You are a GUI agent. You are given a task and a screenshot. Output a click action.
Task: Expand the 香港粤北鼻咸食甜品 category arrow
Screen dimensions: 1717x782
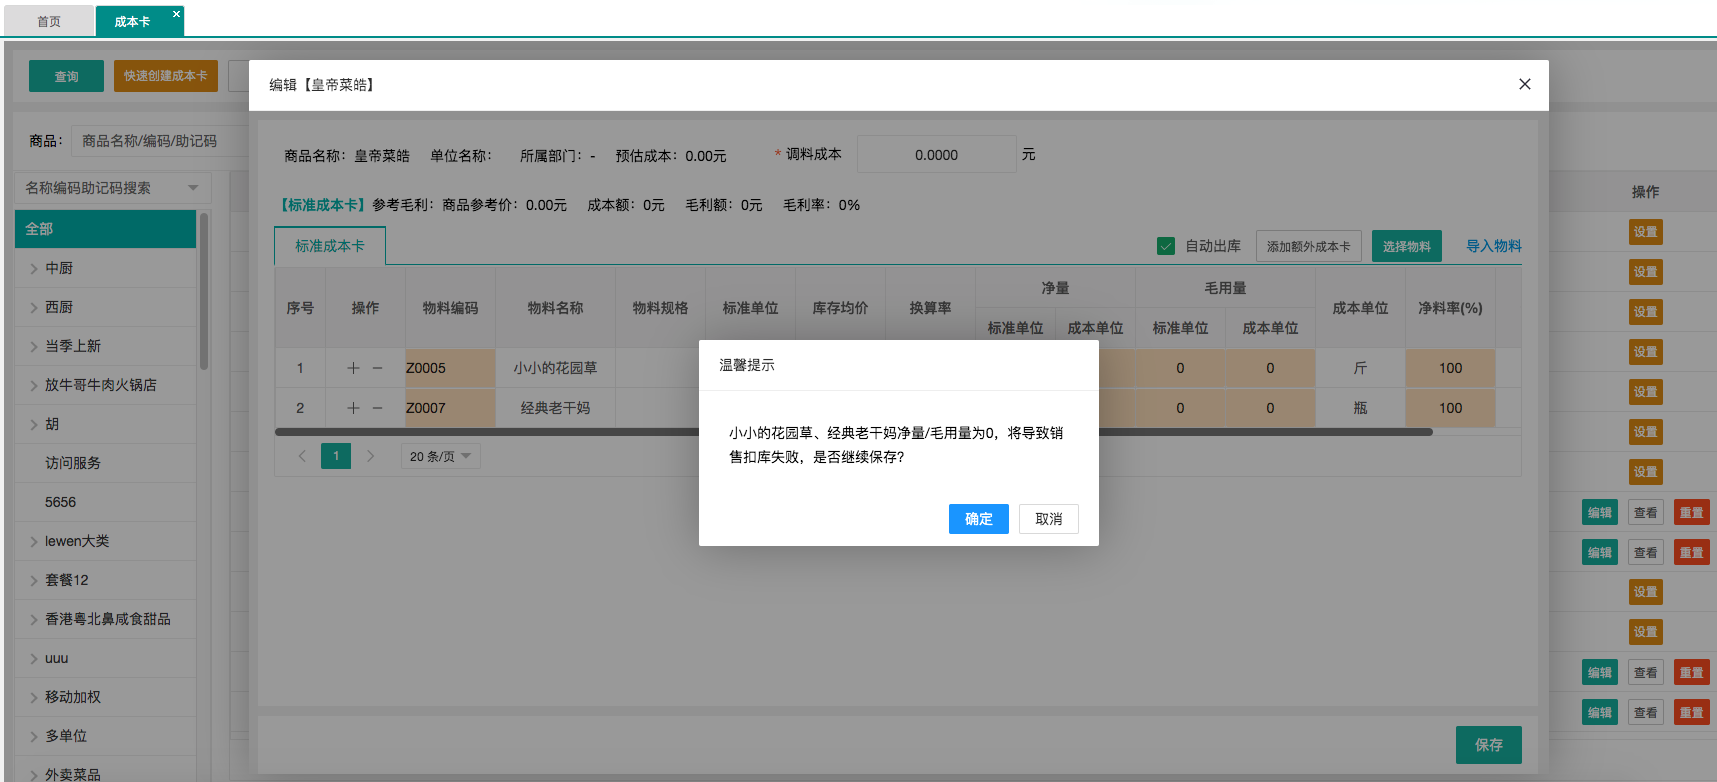click(33, 619)
